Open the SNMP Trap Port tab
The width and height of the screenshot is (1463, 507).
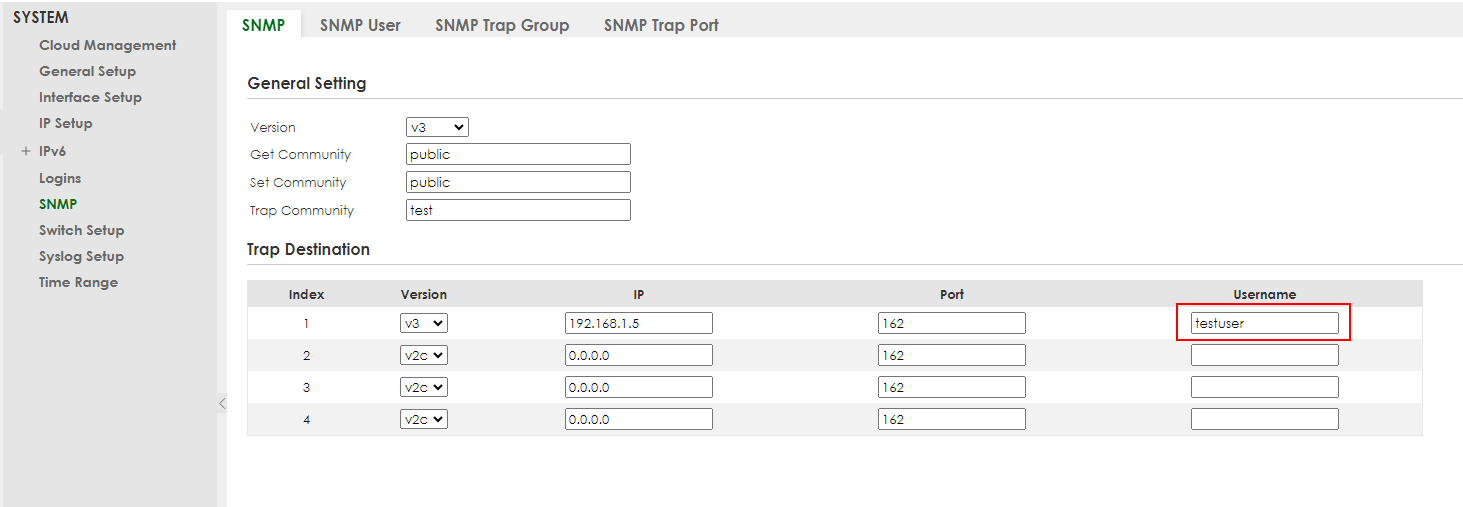click(661, 25)
